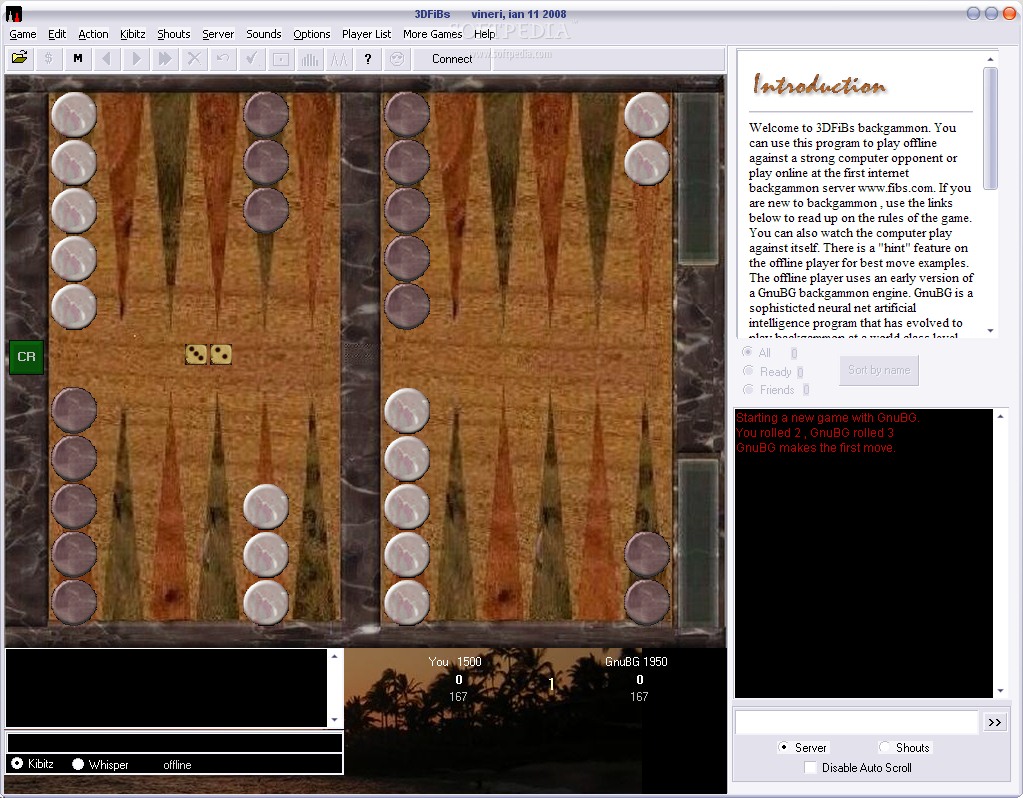Click the right die on the board
Screen dimensions: 1023x798
[221, 354]
